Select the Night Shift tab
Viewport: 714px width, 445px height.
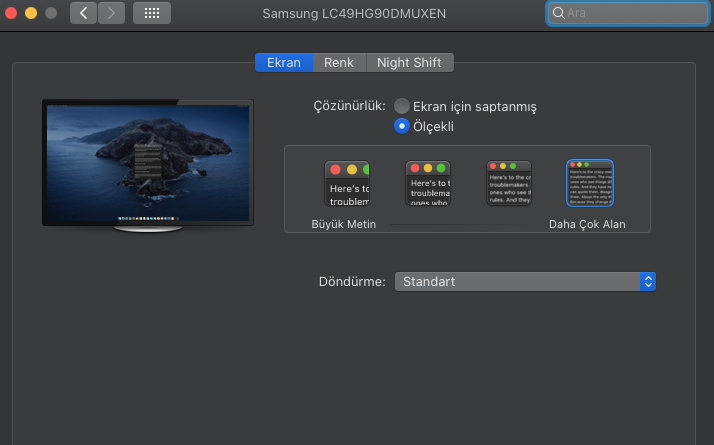(x=410, y=62)
